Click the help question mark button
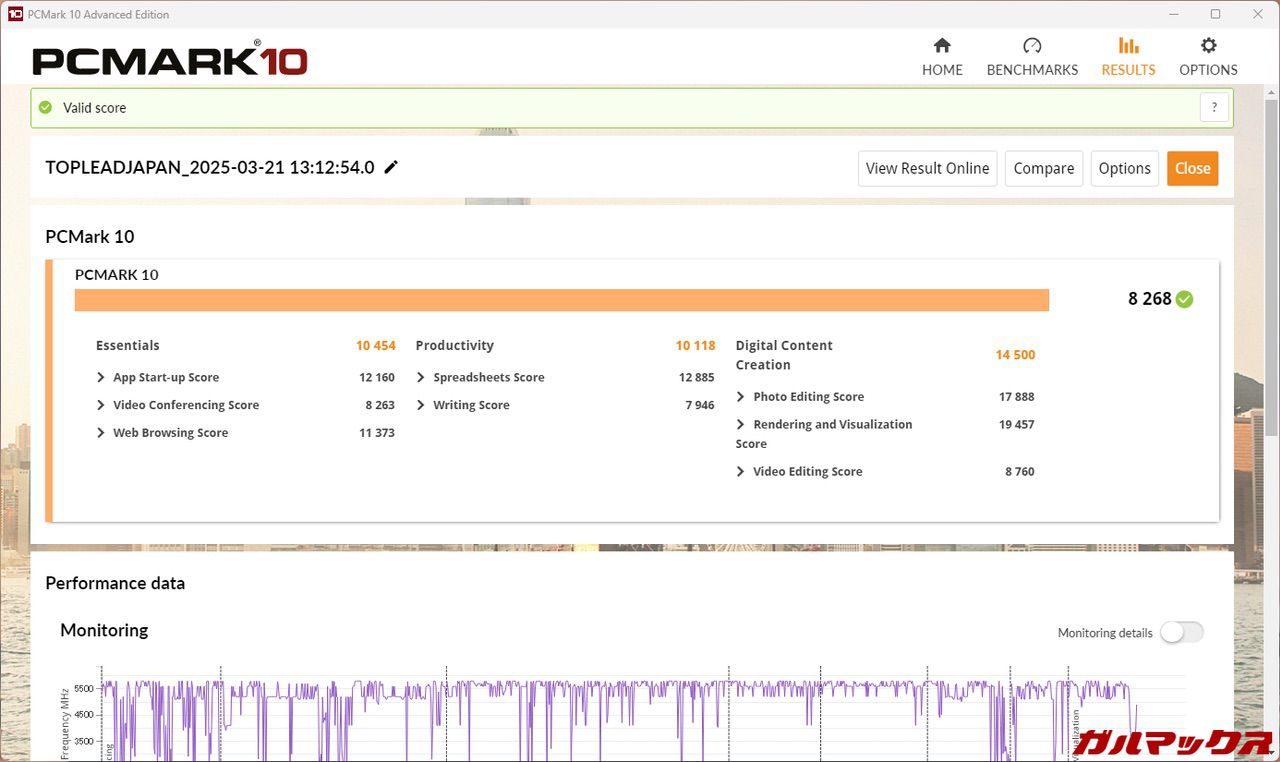Image resolution: width=1280 pixels, height=762 pixels. pyautogui.click(x=1214, y=108)
